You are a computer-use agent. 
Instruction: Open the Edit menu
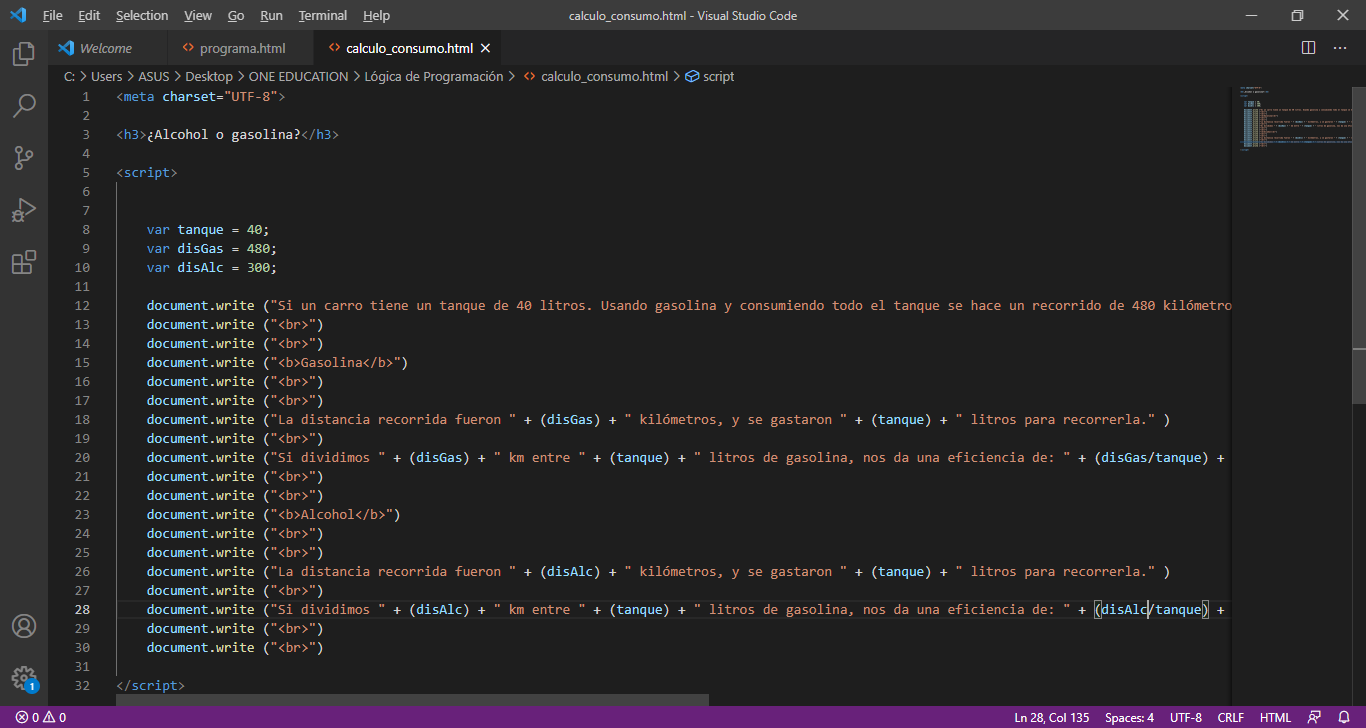click(x=89, y=16)
